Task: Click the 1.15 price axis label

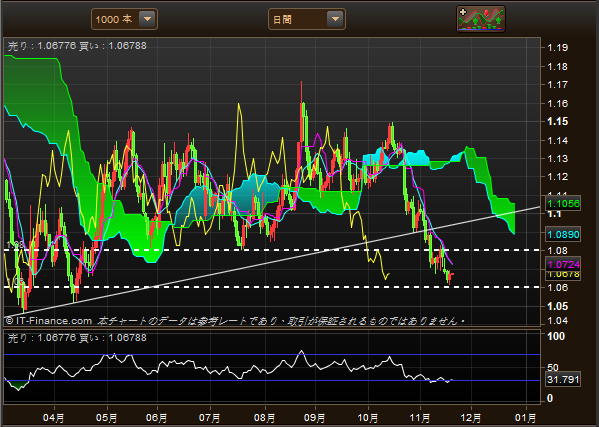Action: [x=558, y=121]
